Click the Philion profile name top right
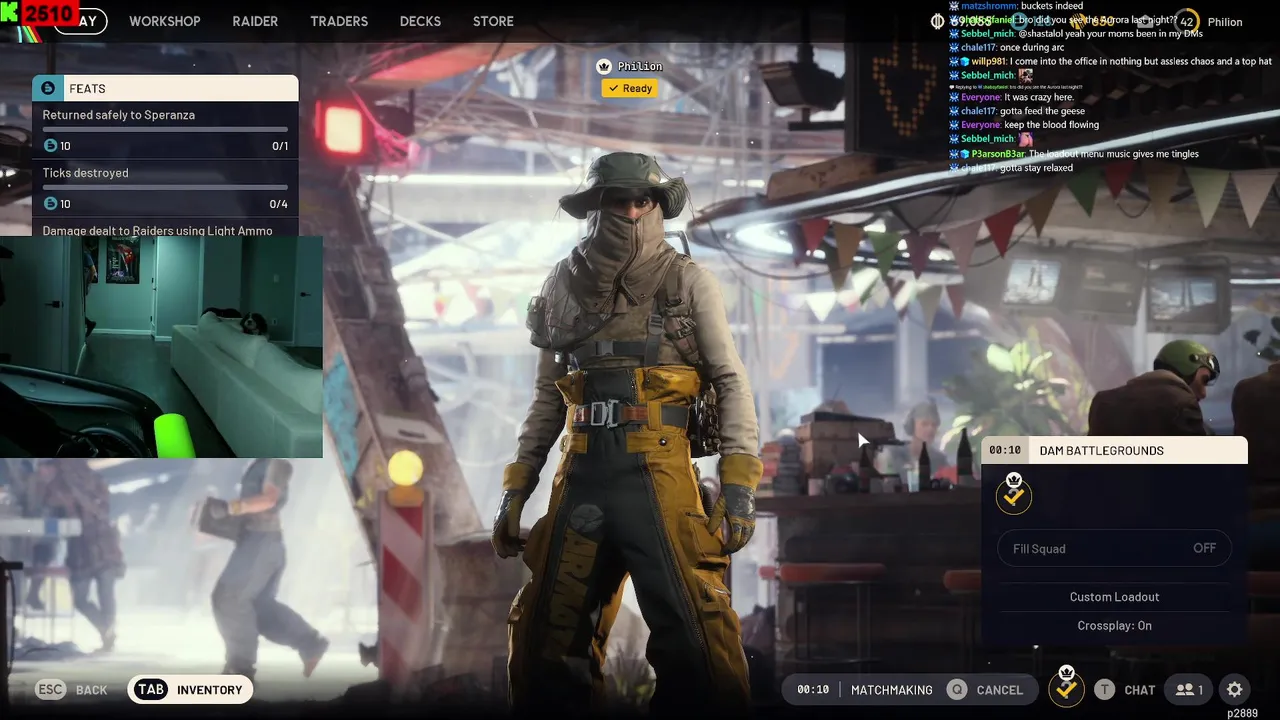The width and height of the screenshot is (1280, 720). 1225,22
